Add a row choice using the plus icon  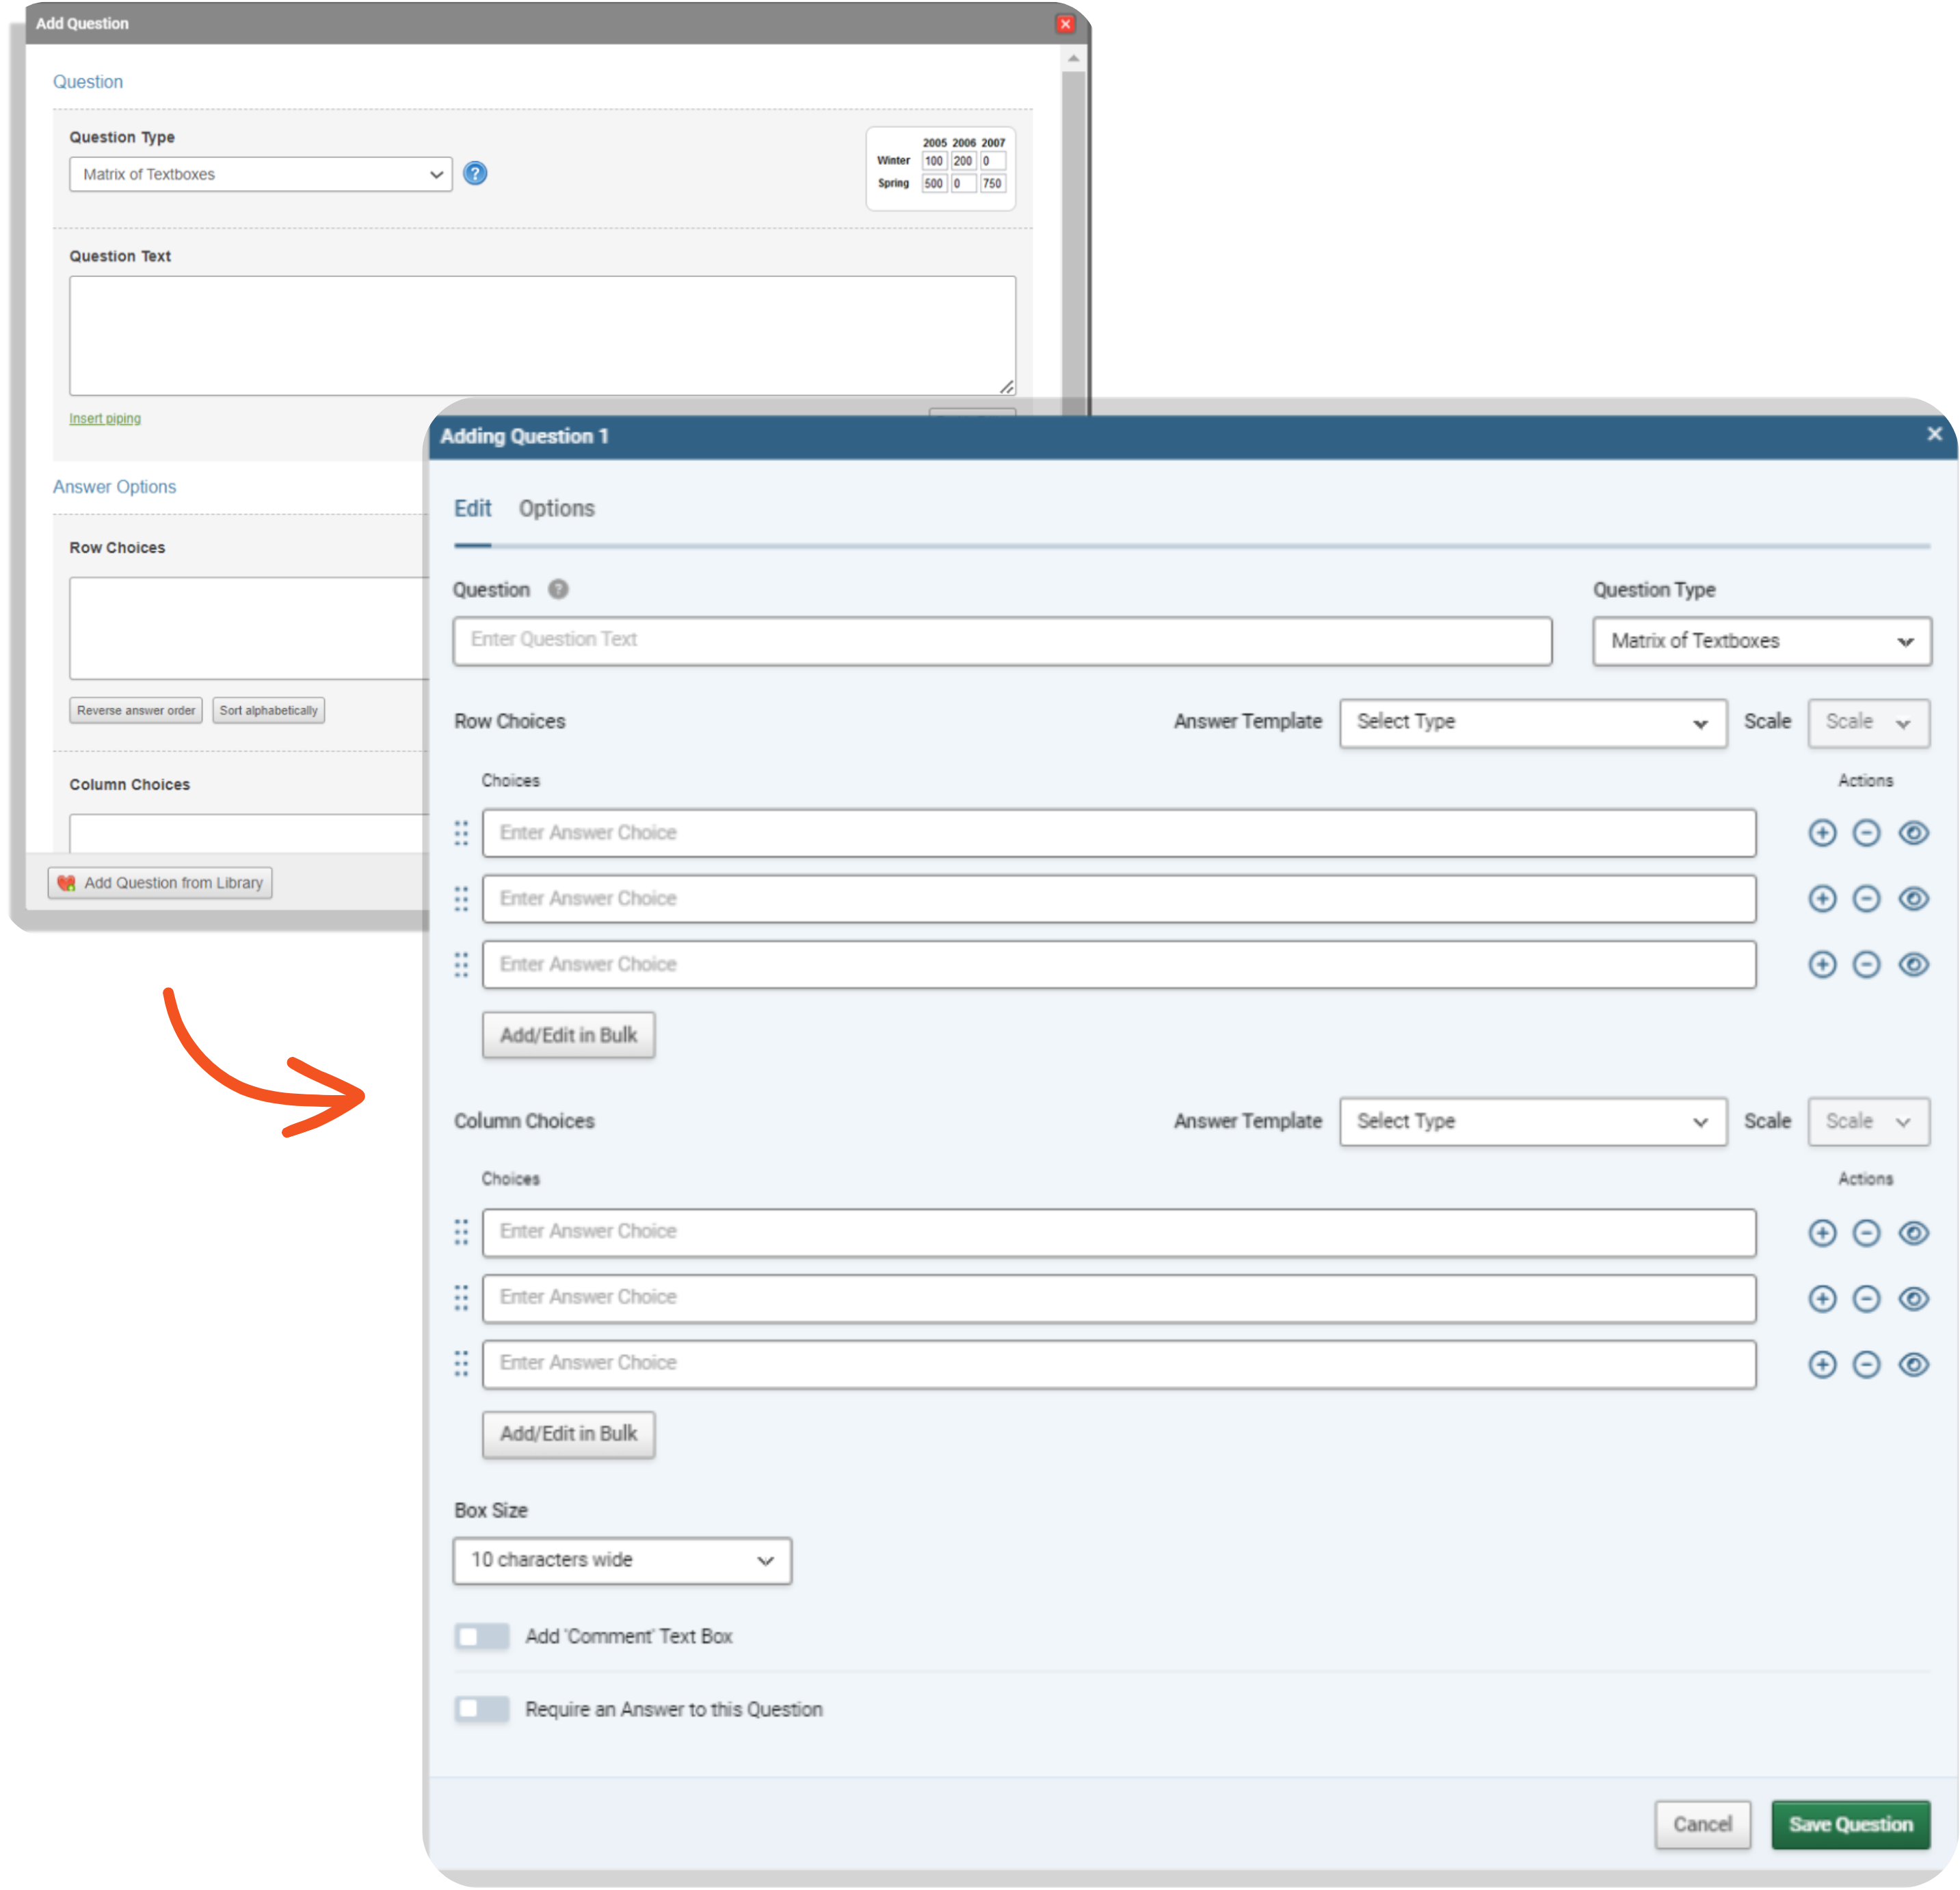coord(1822,832)
